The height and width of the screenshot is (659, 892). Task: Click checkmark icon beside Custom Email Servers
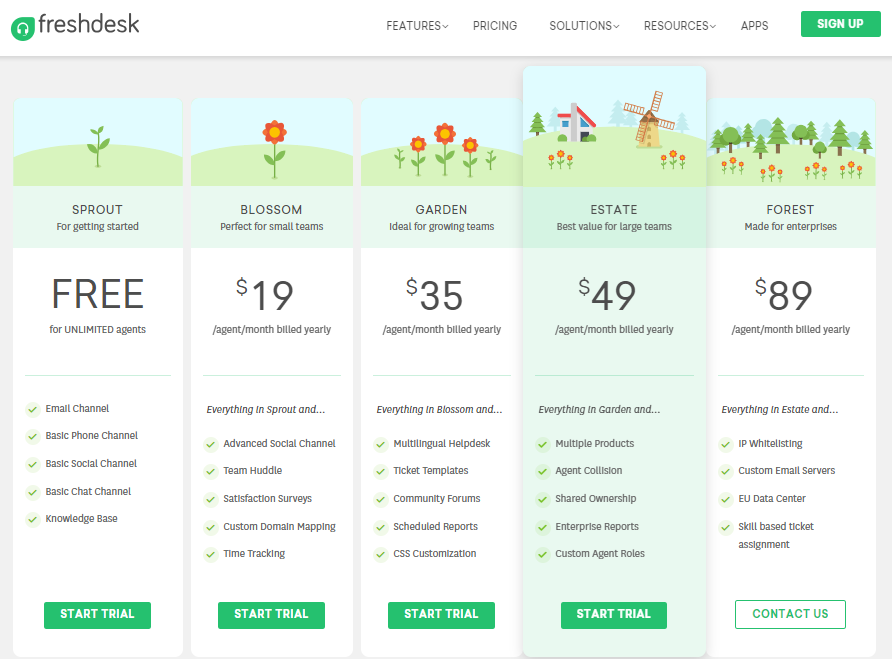(725, 472)
